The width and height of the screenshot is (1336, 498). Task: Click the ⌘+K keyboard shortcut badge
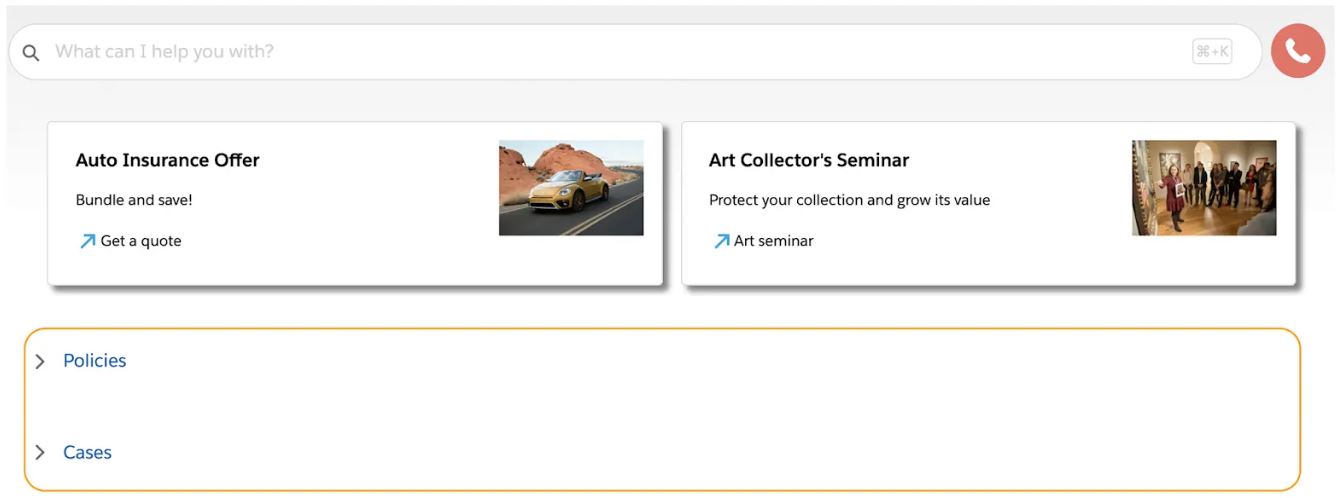click(x=1212, y=52)
